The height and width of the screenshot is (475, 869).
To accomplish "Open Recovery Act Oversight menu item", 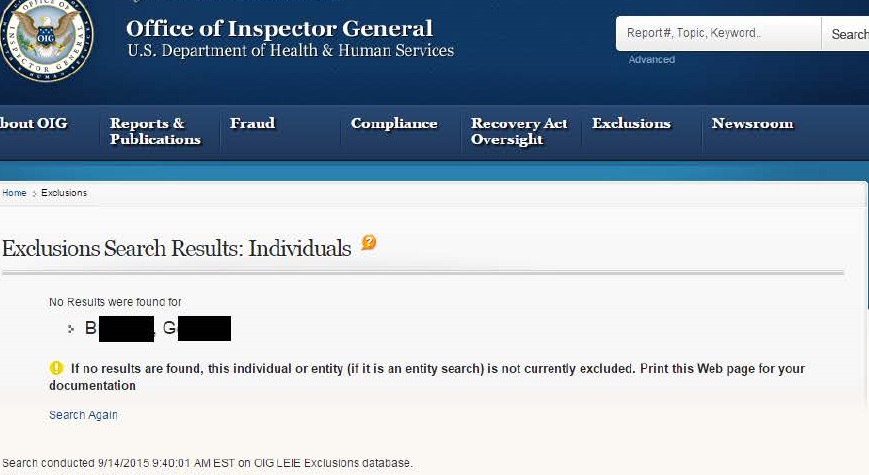I will (x=519, y=131).
